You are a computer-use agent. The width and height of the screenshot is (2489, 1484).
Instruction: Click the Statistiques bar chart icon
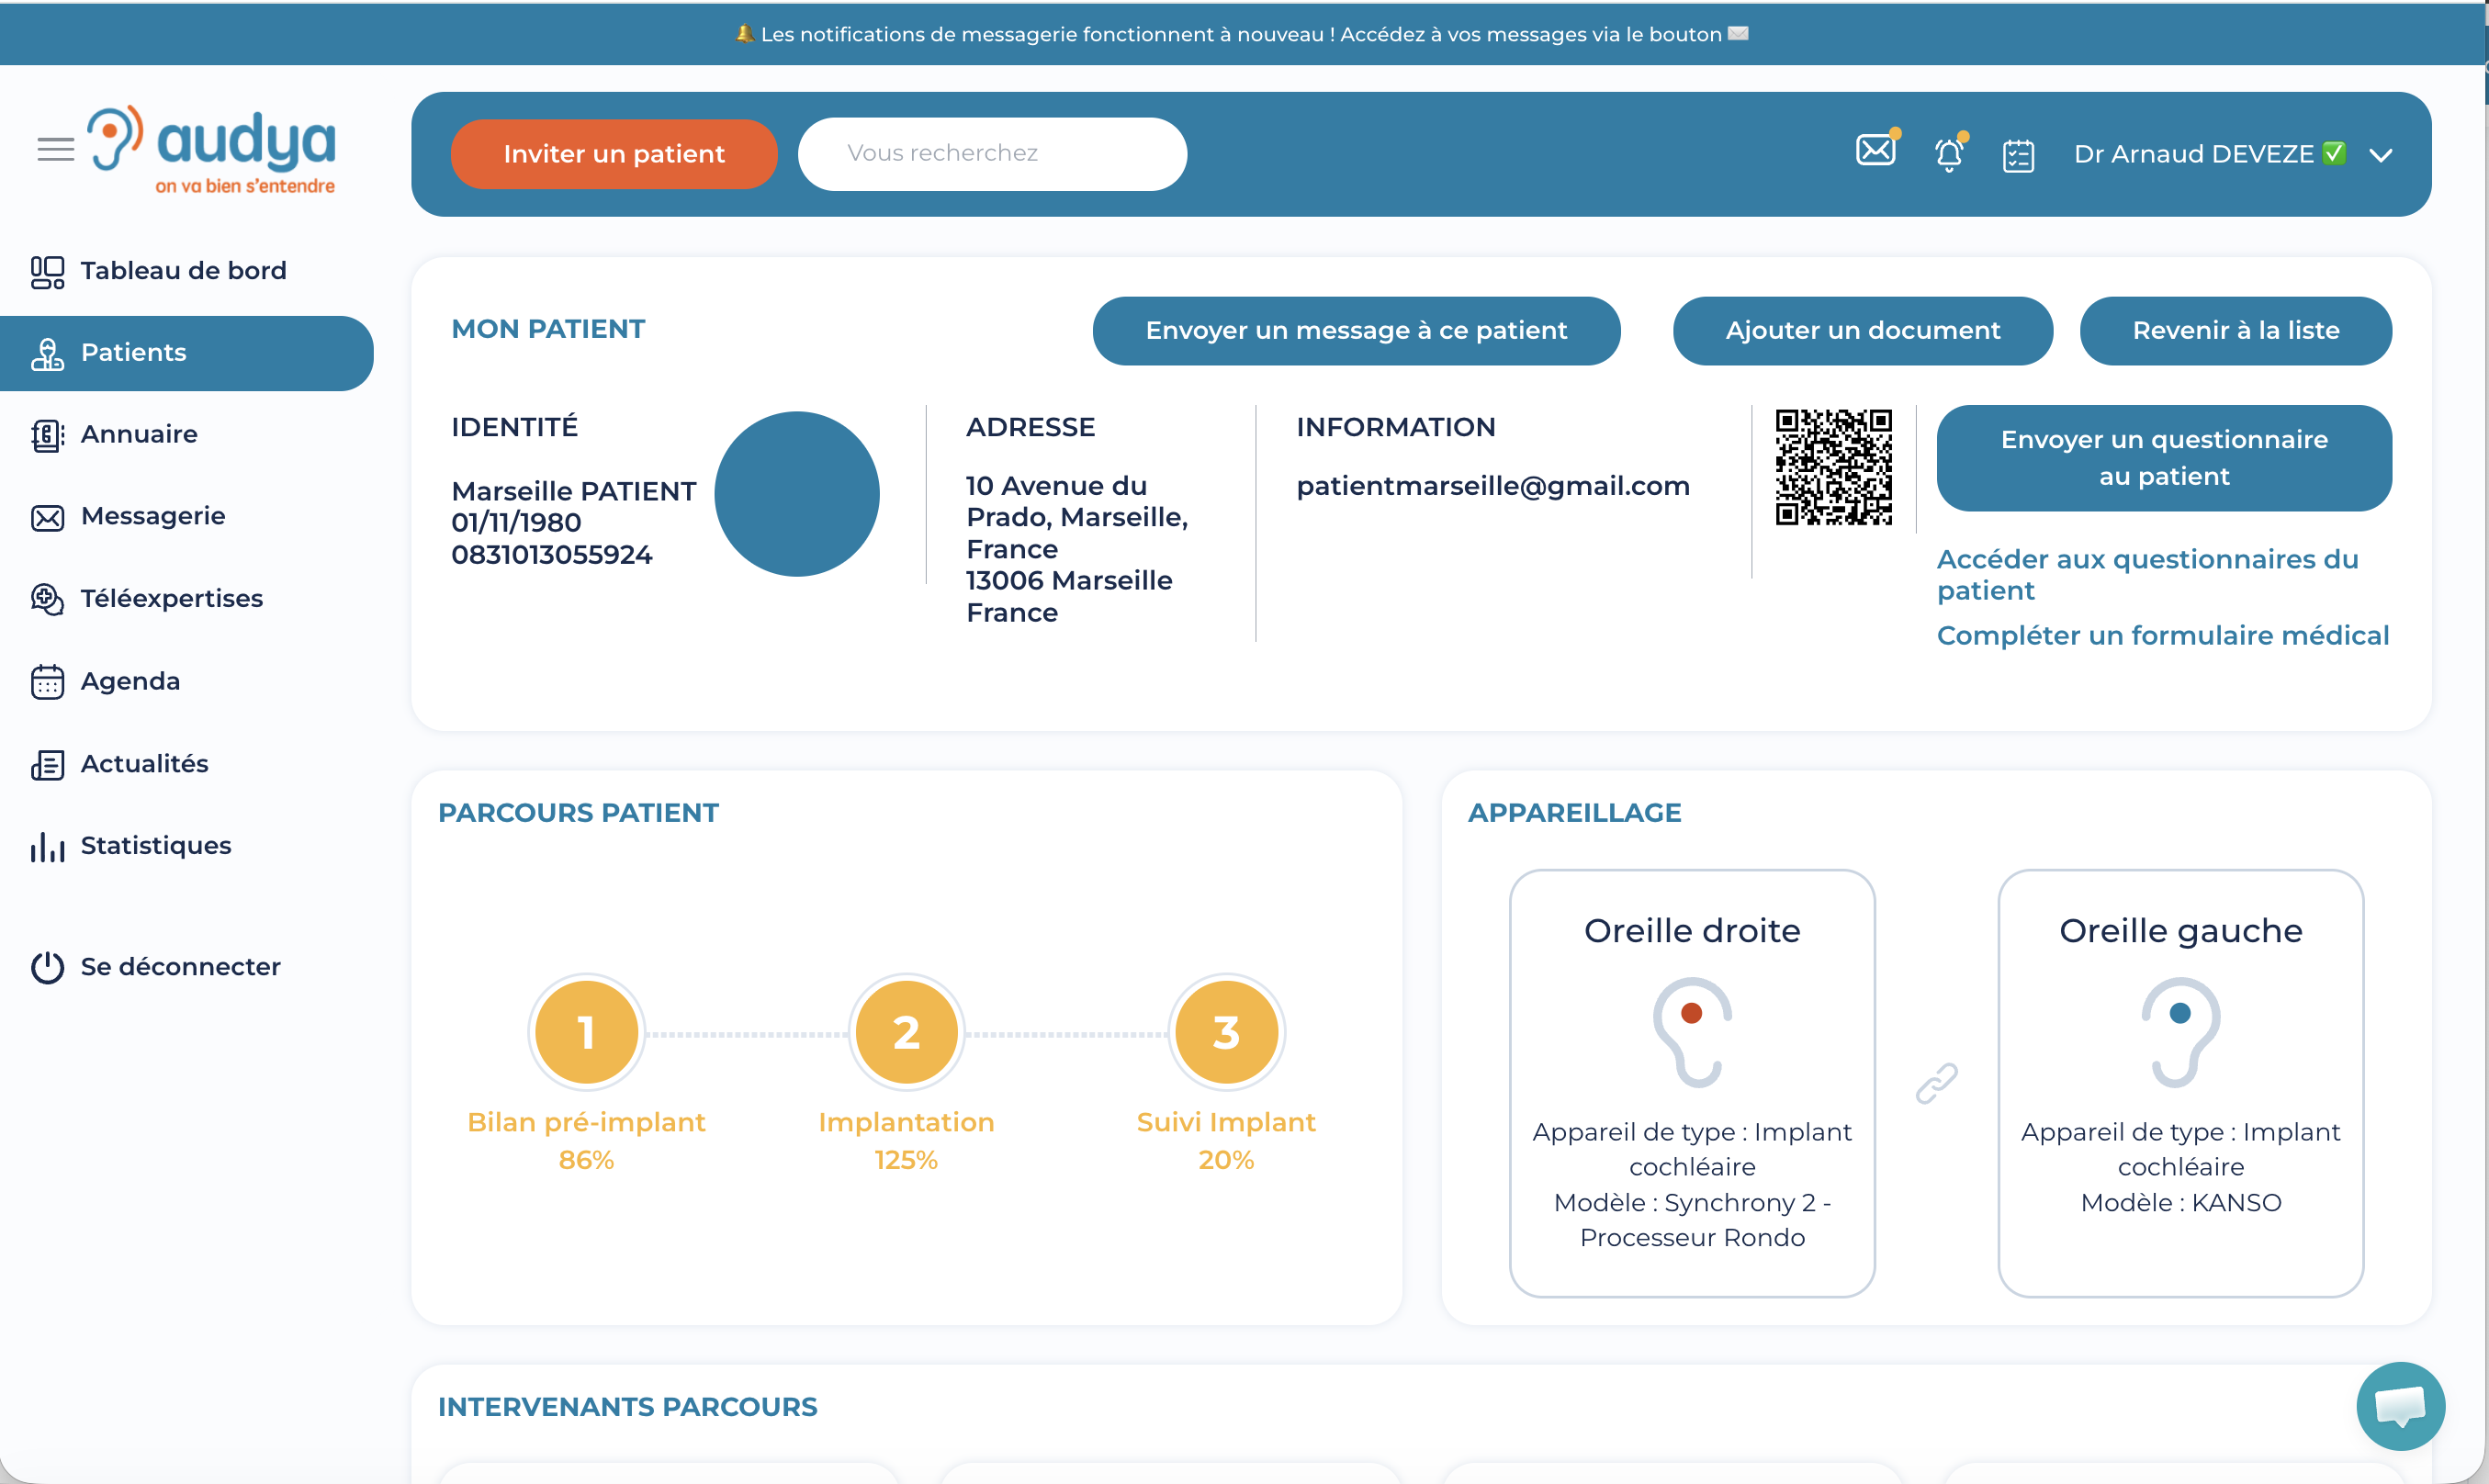47,845
